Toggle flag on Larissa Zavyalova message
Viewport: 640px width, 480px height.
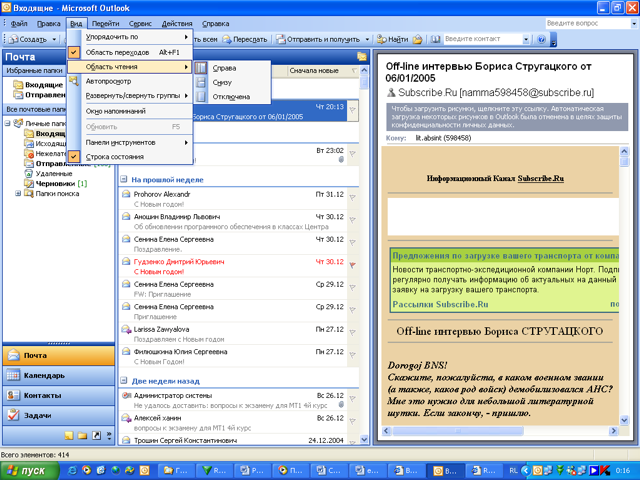pyautogui.click(x=353, y=333)
